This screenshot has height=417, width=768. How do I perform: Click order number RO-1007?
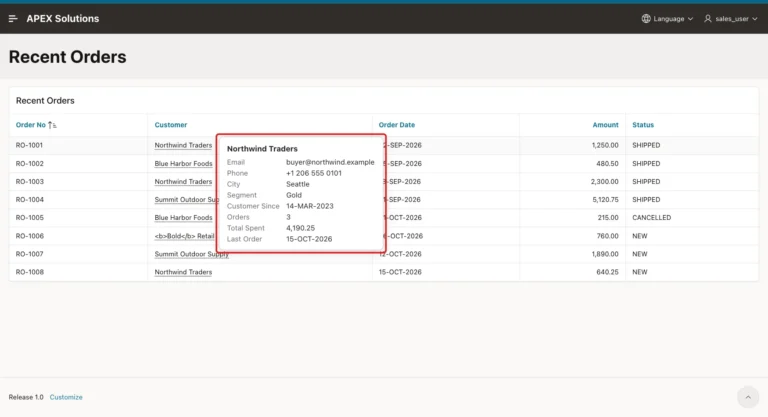tap(29, 254)
